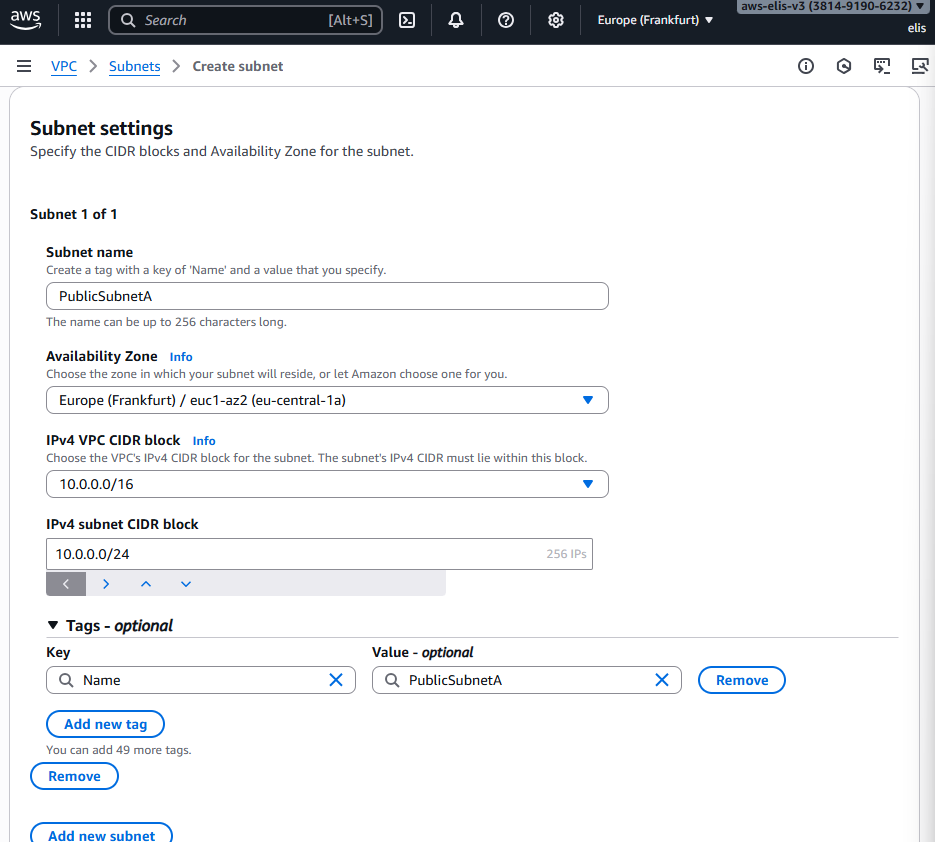
Task: Collapse the Tags optional section
Action: 54,625
